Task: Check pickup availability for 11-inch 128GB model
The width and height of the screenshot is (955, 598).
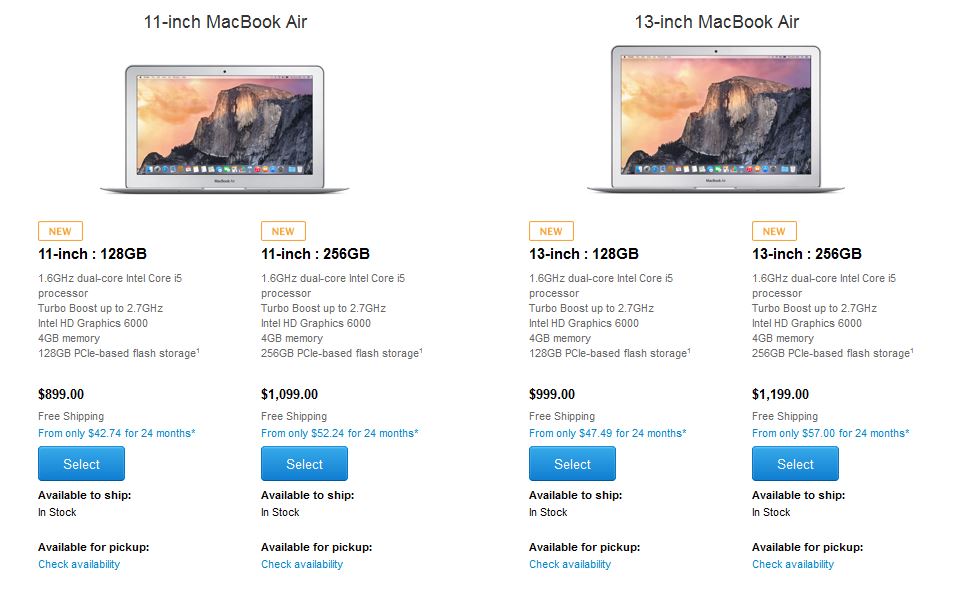Action: pos(79,564)
